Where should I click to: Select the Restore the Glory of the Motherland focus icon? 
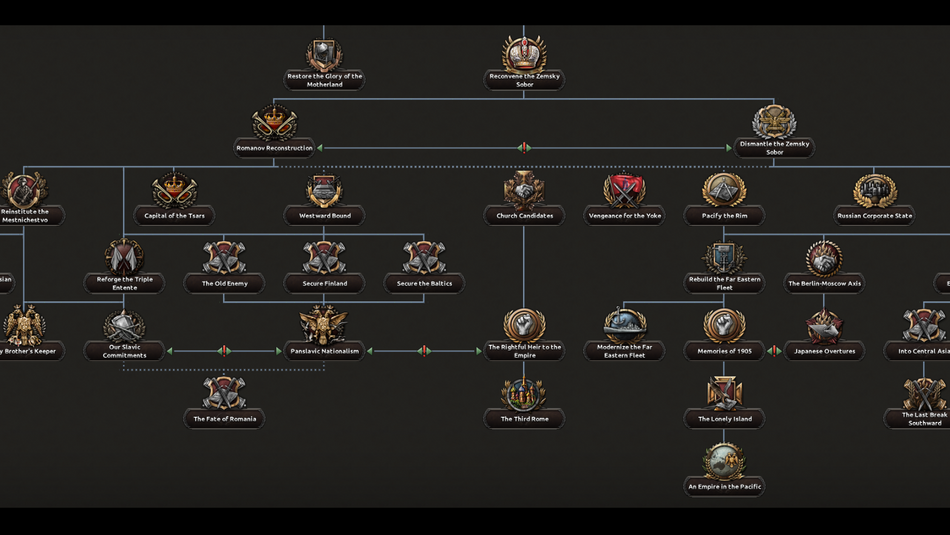324,54
